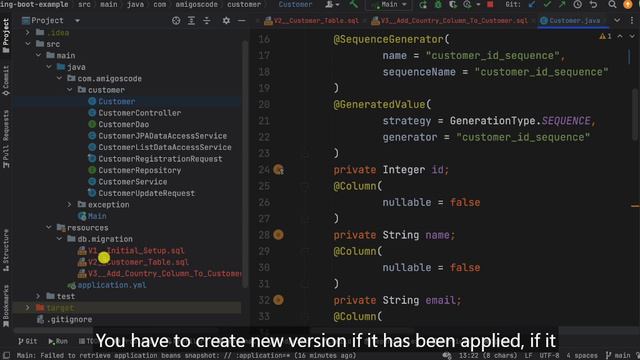
Task: Collapse the customer package
Action: tap(70, 89)
